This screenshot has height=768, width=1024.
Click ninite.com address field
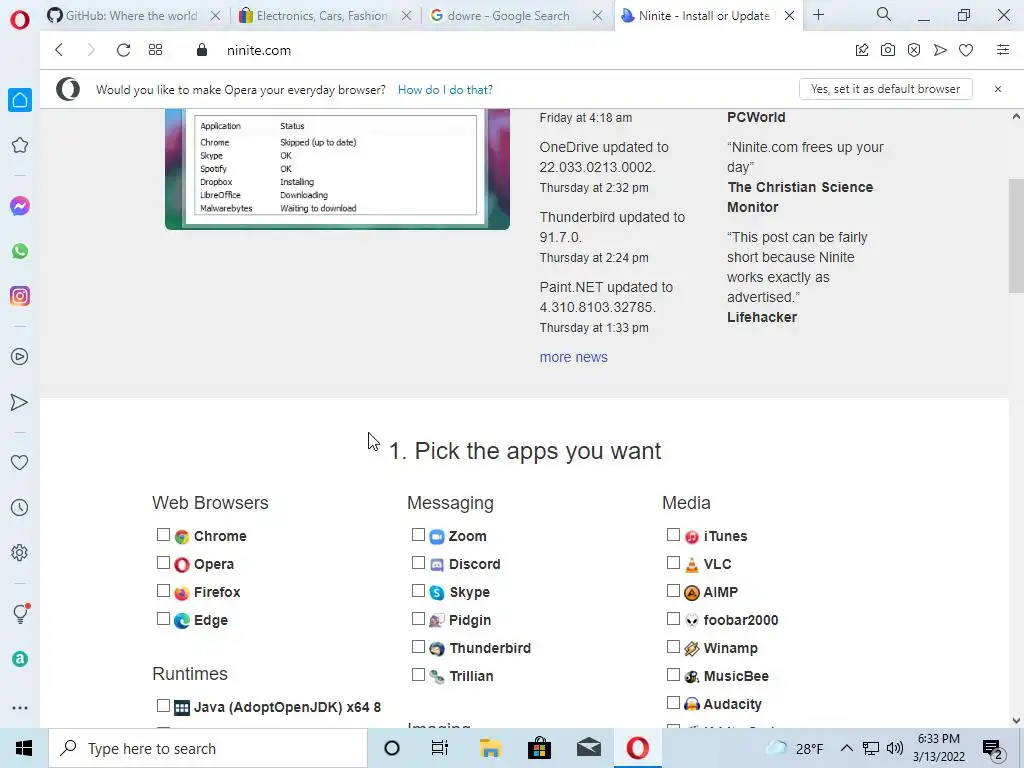(x=259, y=50)
